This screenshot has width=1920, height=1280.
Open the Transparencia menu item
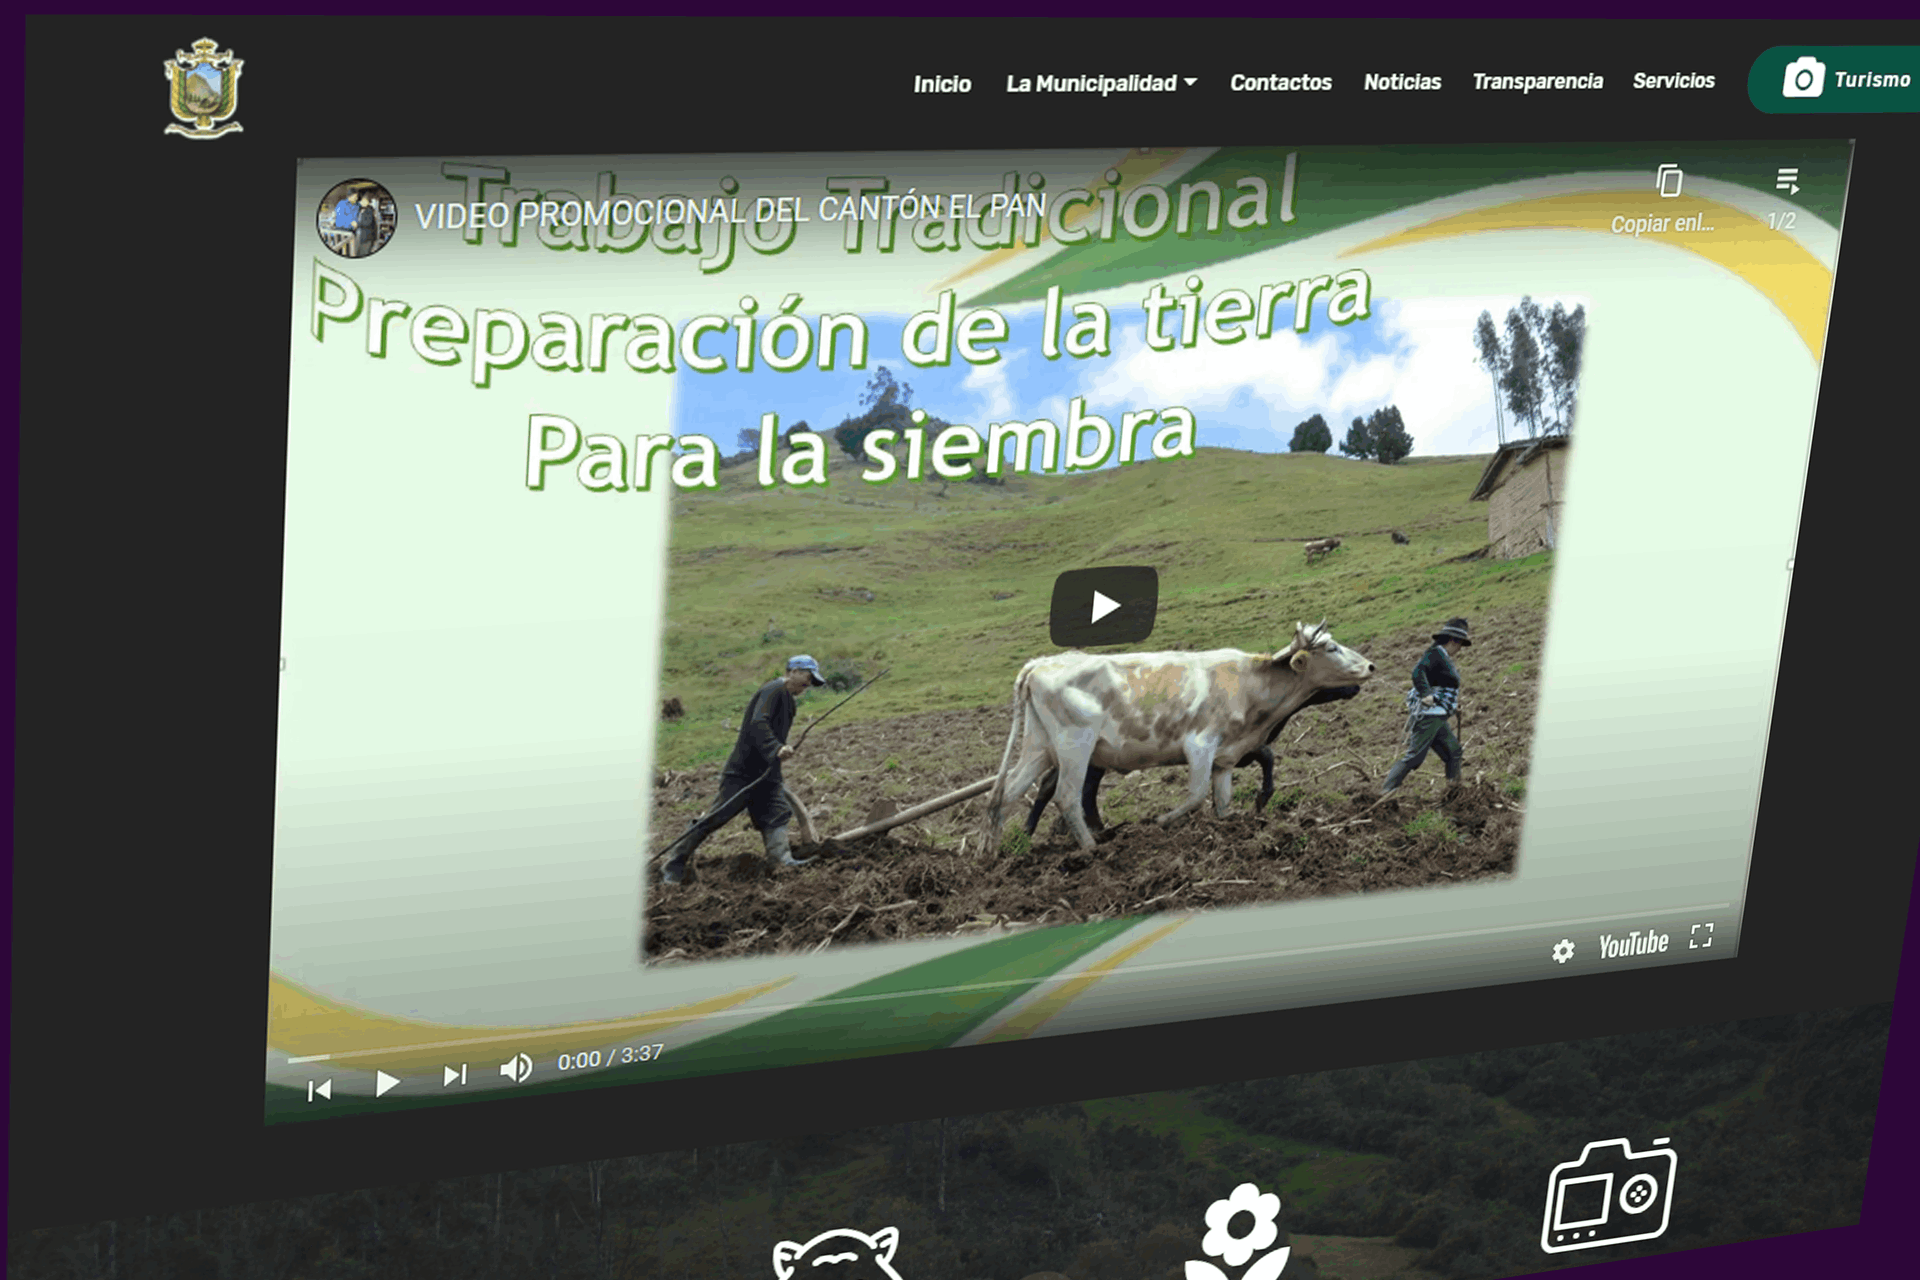tap(1537, 81)
